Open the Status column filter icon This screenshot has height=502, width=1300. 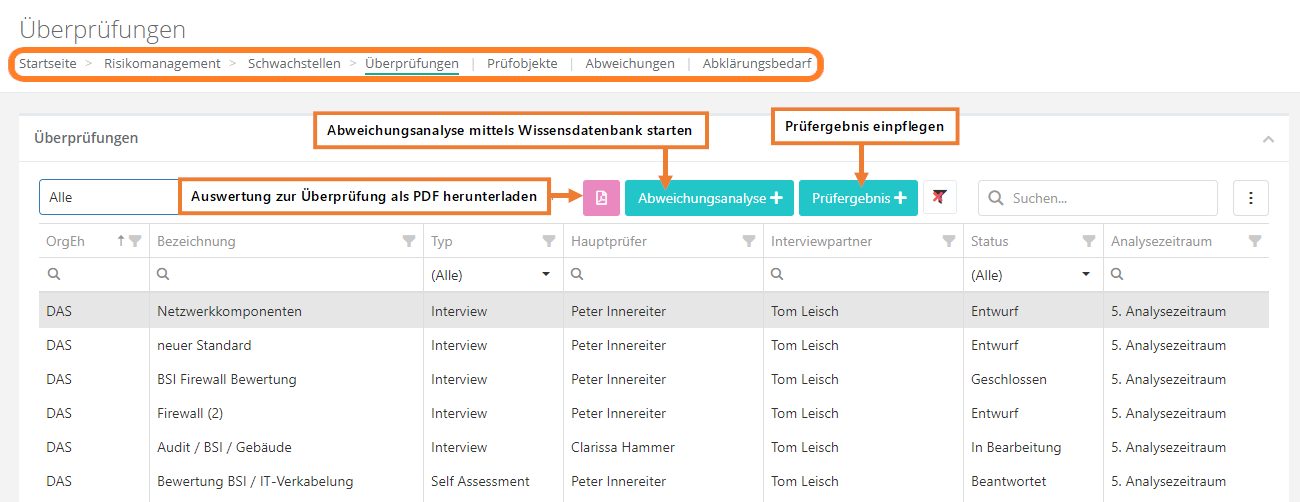point(1089,241)
